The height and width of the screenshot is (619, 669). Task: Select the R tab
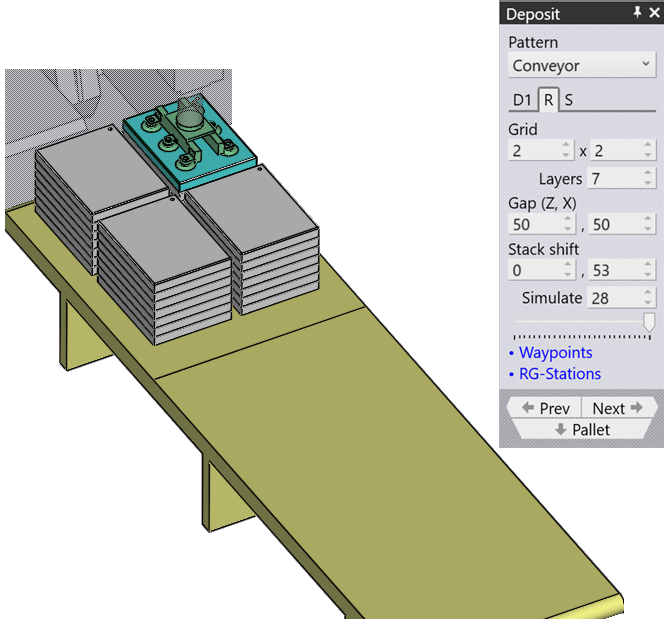[548, 100]
